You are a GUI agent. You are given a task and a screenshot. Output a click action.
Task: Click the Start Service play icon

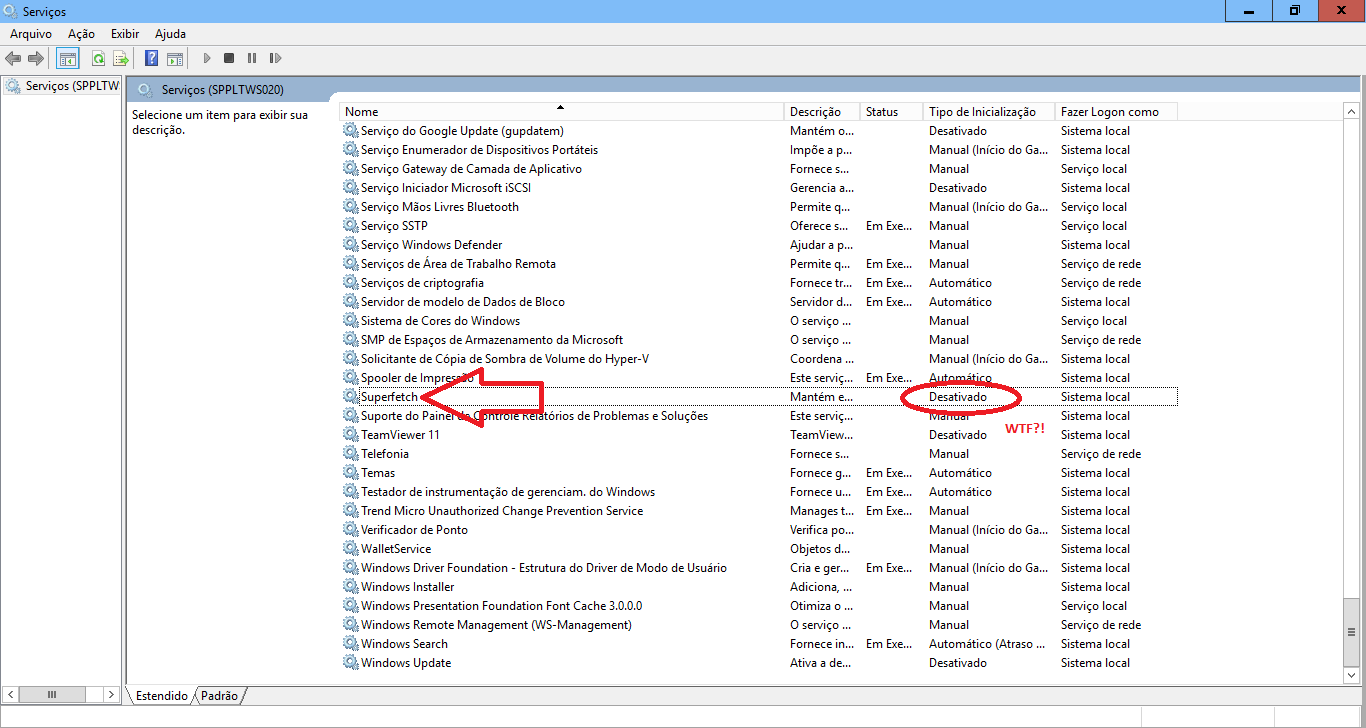207,59
